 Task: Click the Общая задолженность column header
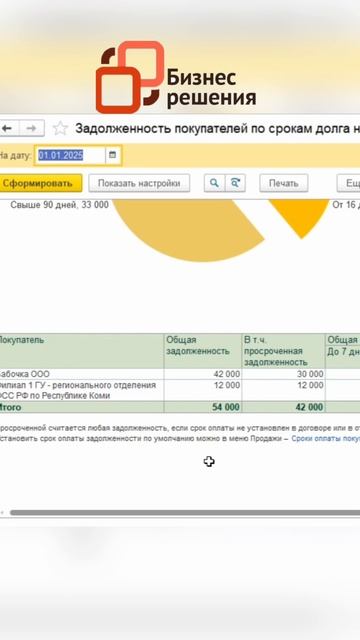(203, 351)
